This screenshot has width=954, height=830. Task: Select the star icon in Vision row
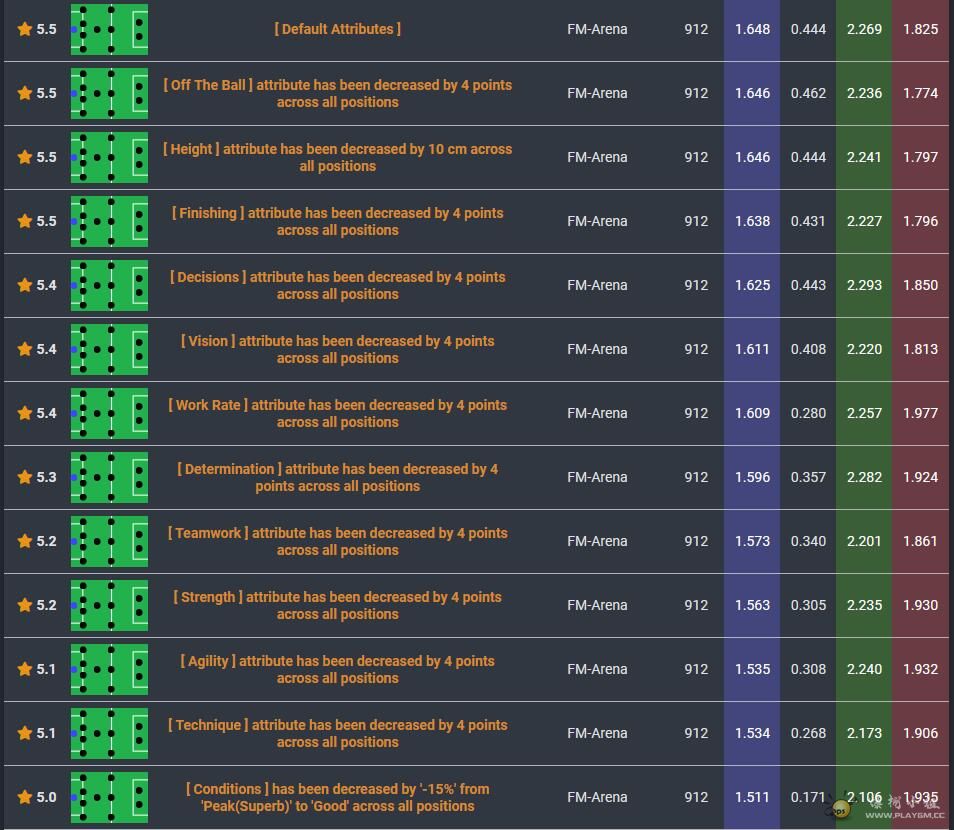click(25, 349)
